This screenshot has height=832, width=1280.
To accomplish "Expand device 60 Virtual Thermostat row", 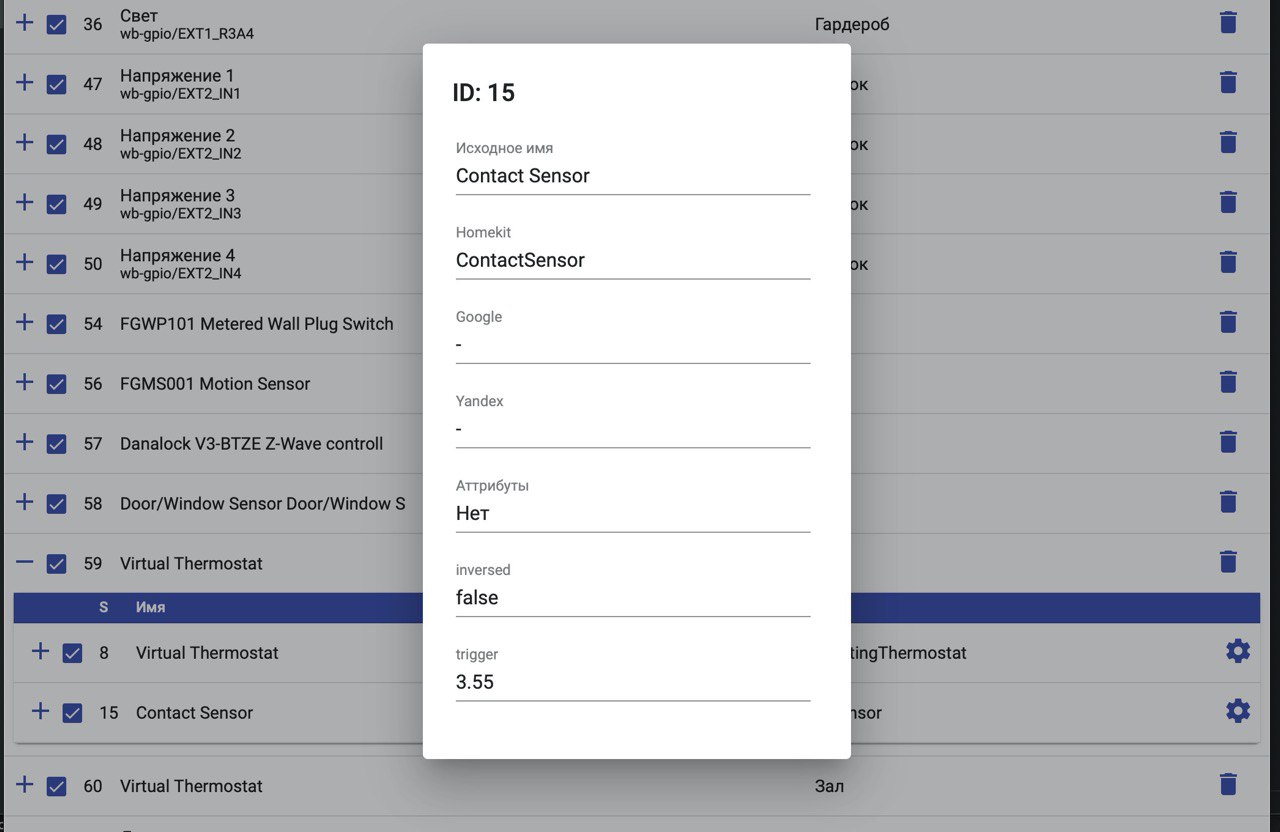I will [25, 784].
